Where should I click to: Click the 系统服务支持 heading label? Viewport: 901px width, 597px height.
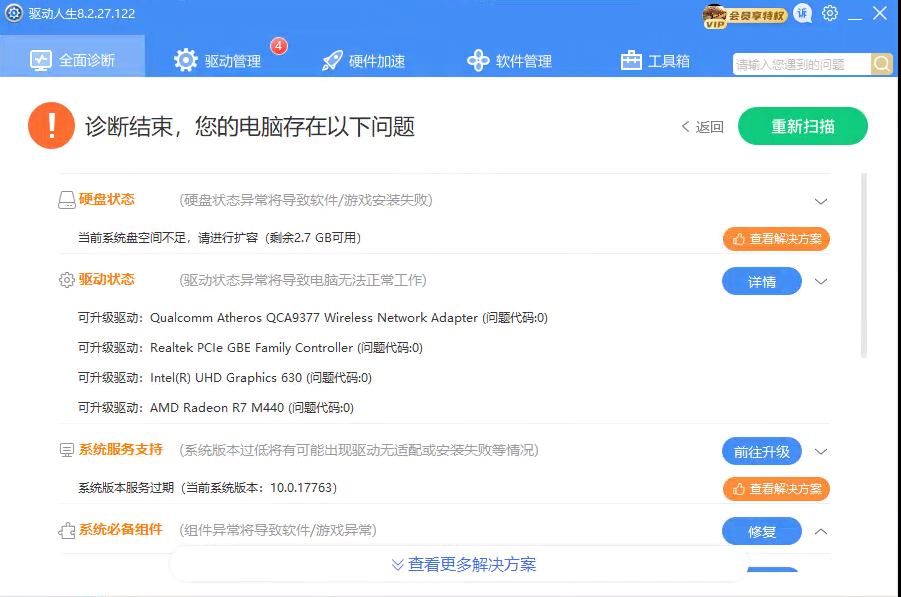(x=121, y=449)
